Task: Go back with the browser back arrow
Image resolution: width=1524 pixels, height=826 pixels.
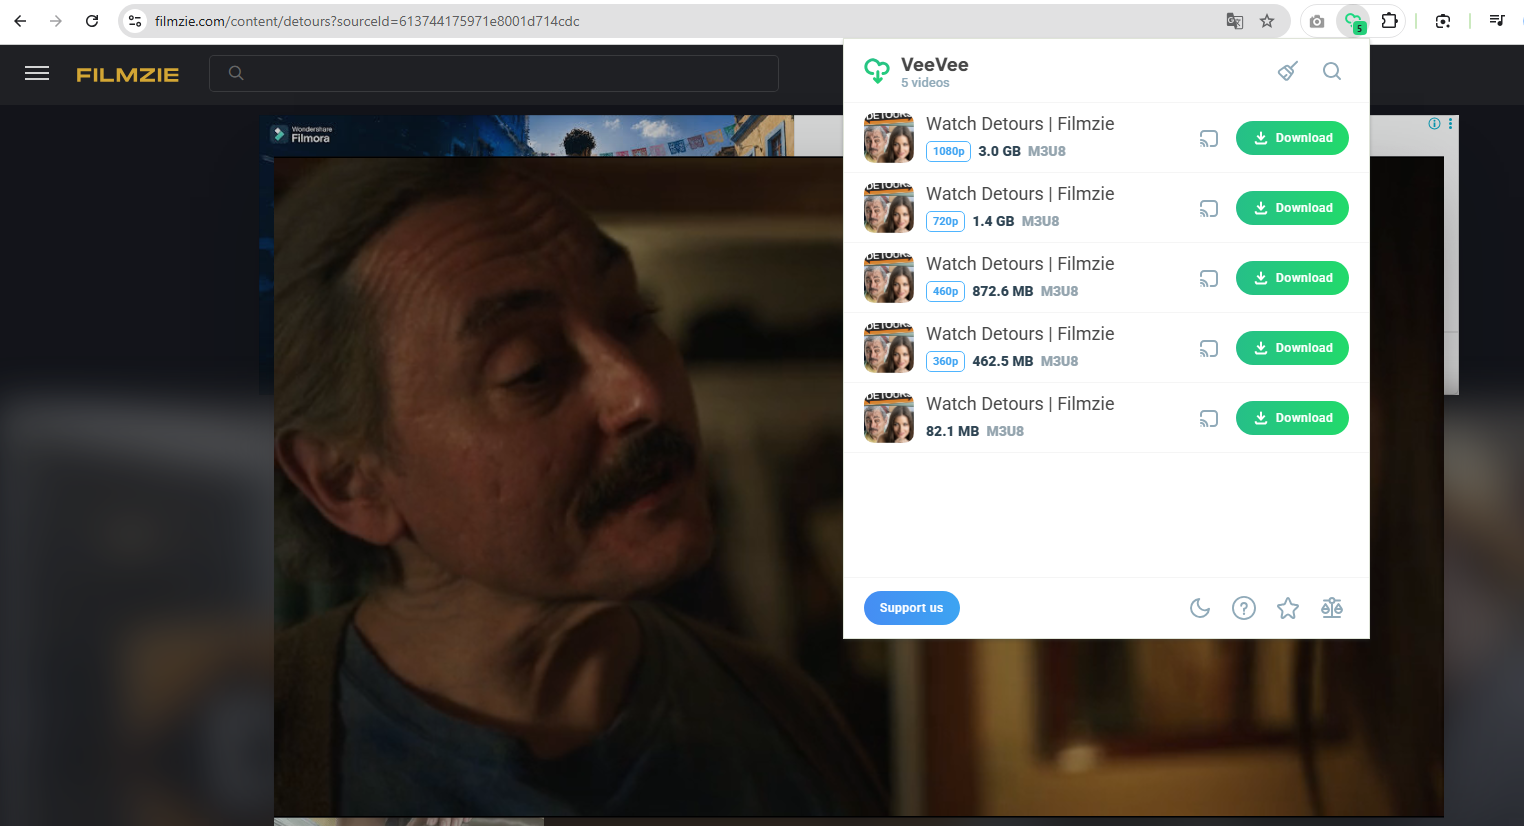Action: coord(20,21)
